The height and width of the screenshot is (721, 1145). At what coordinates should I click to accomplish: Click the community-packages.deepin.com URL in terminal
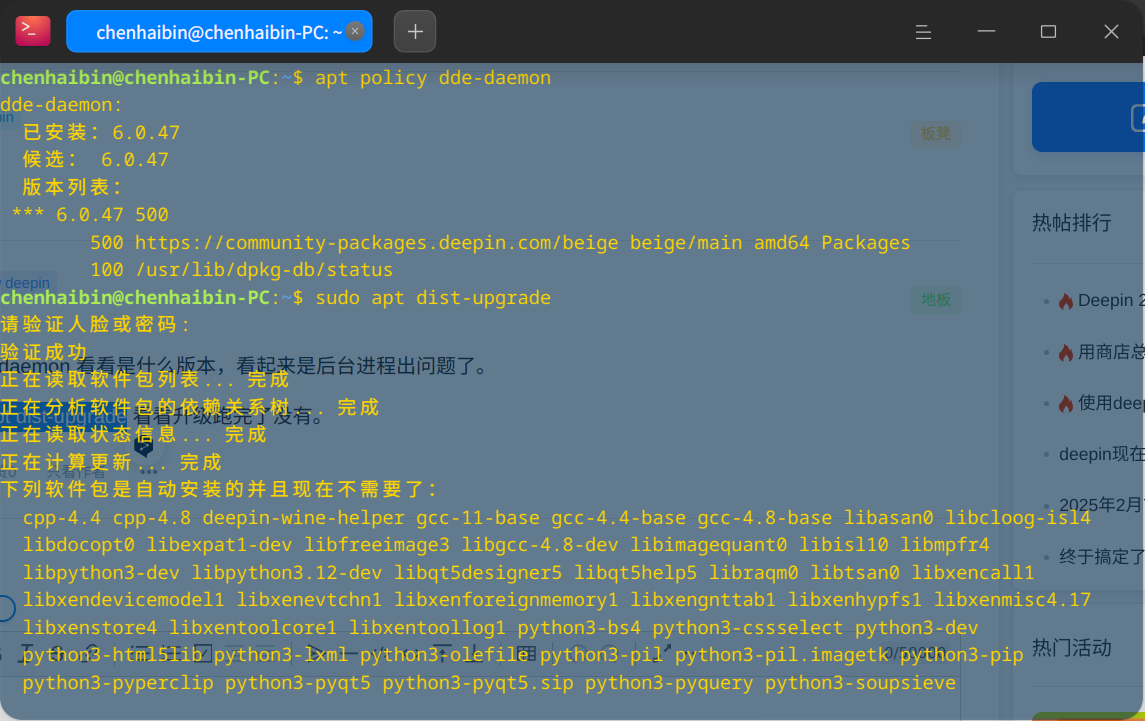[x=377, y=243]
